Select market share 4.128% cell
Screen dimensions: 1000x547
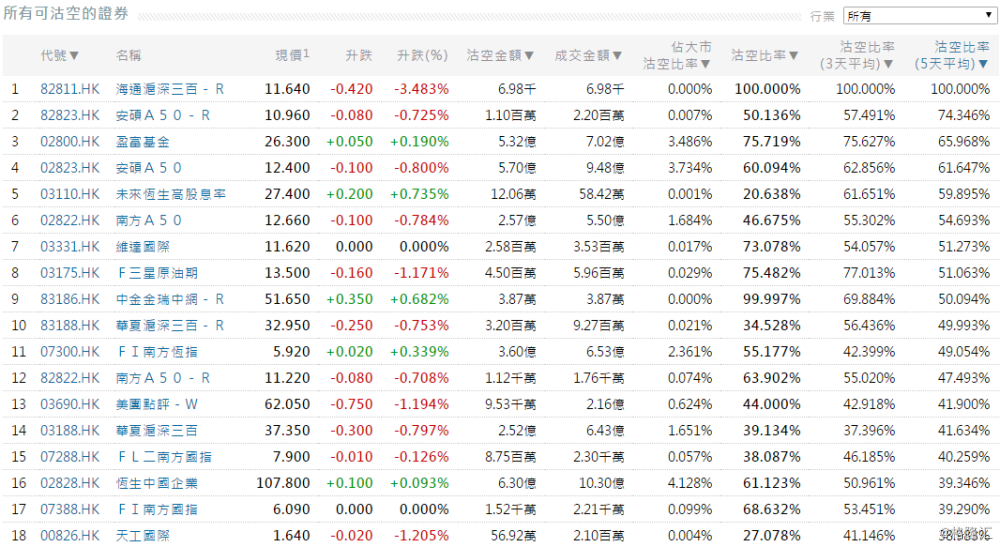(690, 483)
